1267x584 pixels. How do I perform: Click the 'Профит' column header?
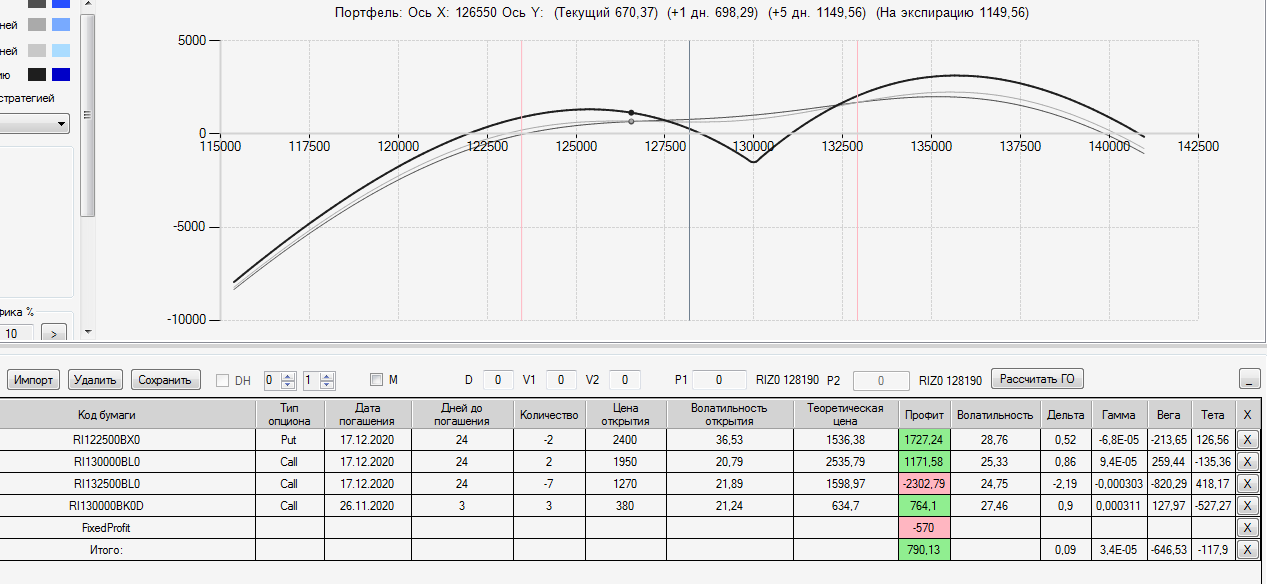(924, 414)
